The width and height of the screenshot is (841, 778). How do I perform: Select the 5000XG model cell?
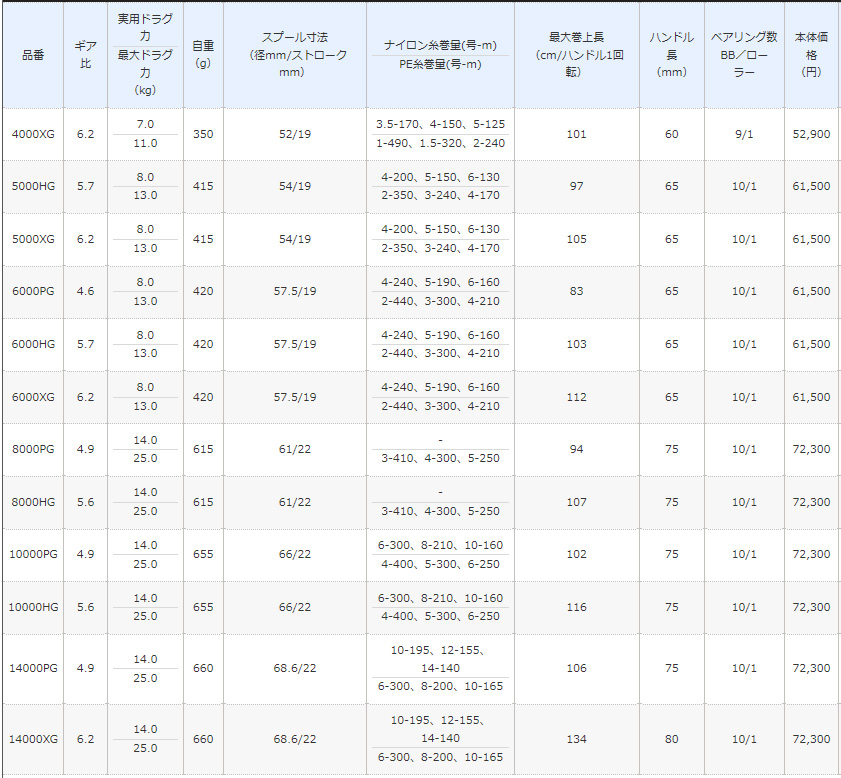click(33, 239)
